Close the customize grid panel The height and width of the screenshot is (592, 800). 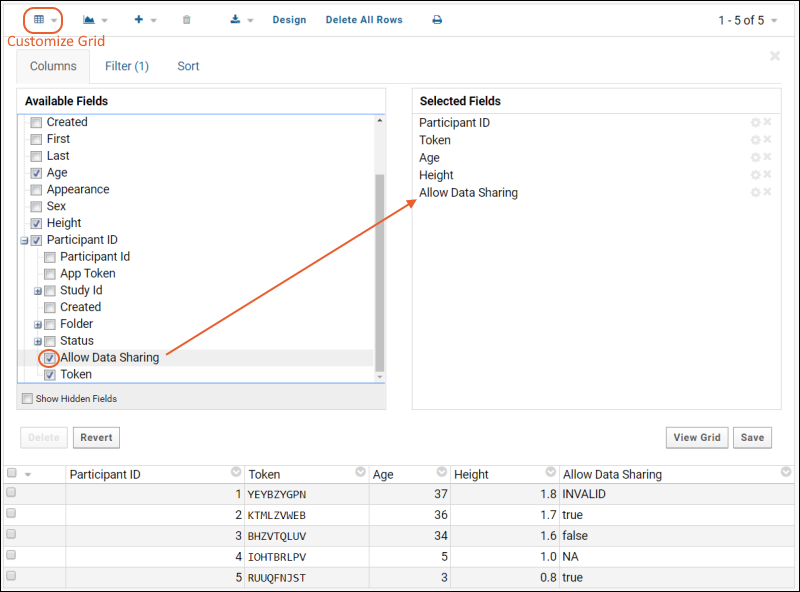pyautogui.click(x=774, y=56)
